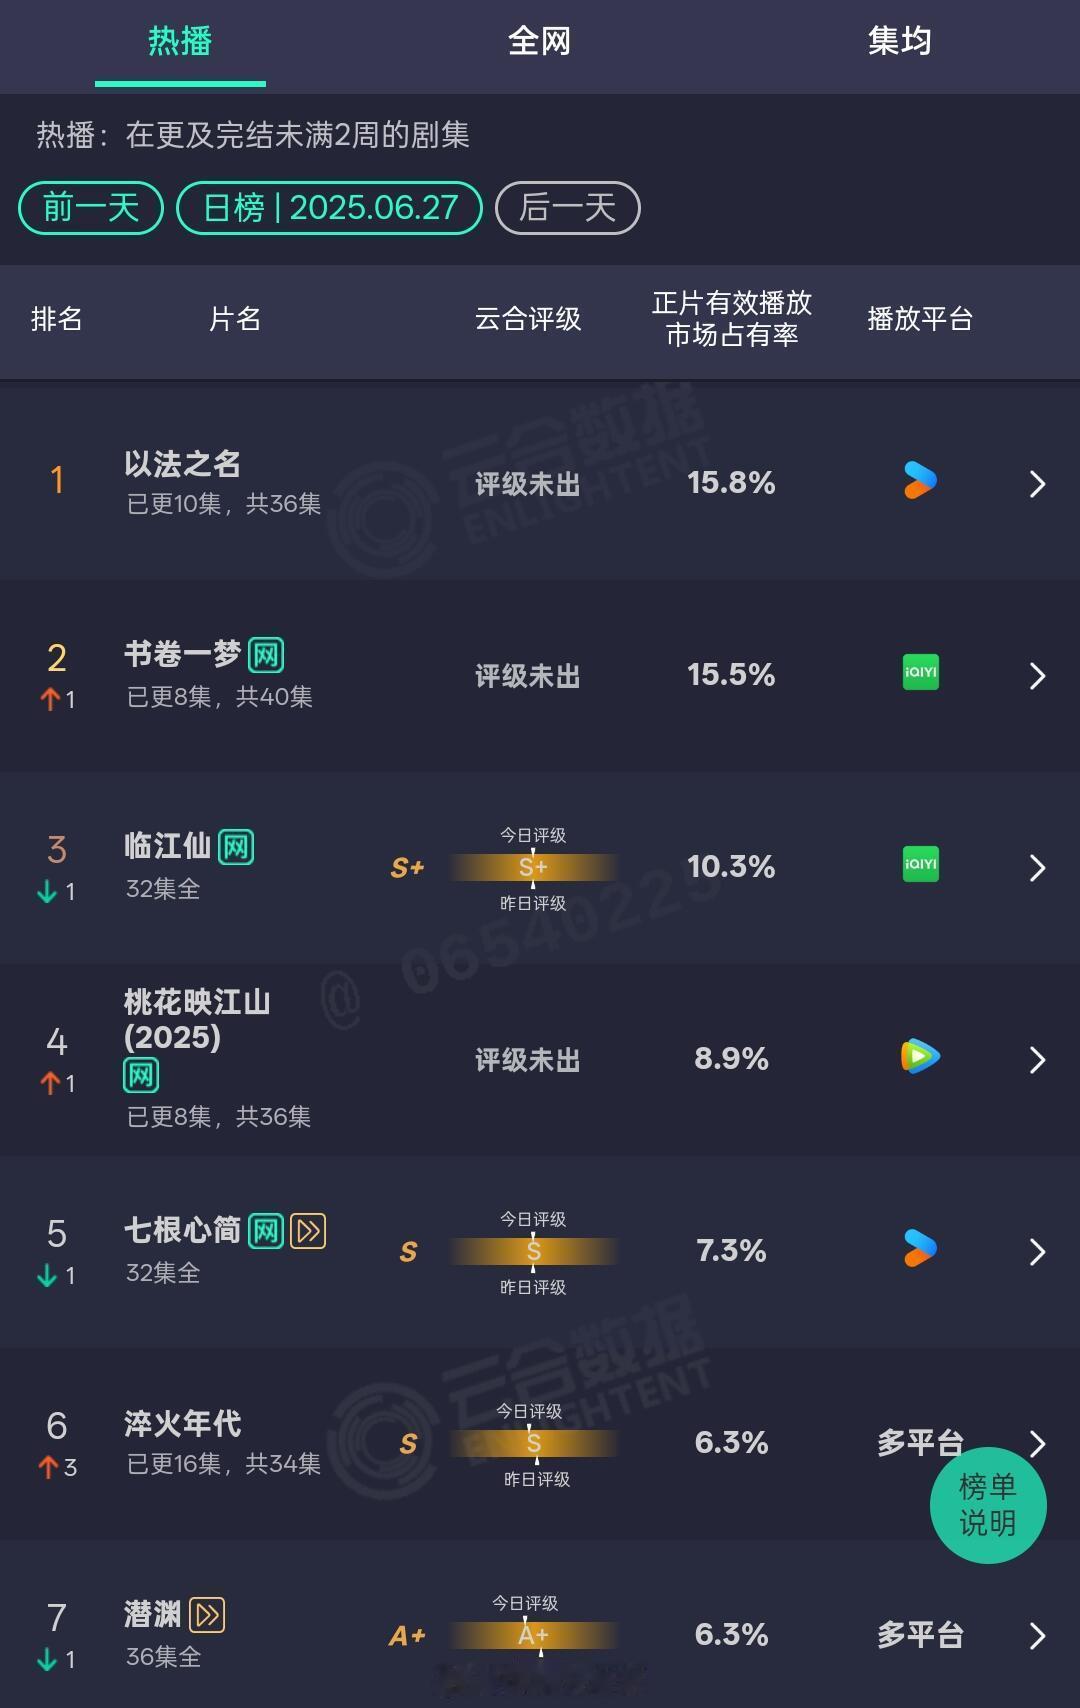Open the 榜单说明 floating button
This screenshot has width=1080, height=1708.
tap(988, 1505)
